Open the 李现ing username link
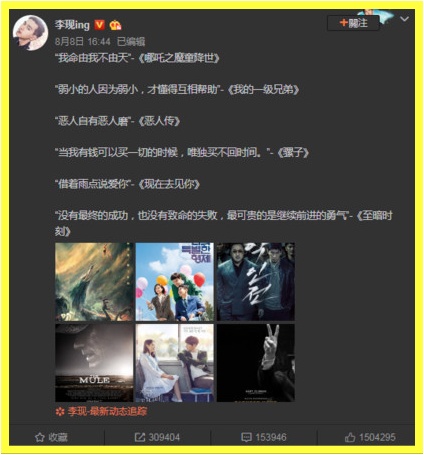424x455 pixels. (x=72, y=25)
